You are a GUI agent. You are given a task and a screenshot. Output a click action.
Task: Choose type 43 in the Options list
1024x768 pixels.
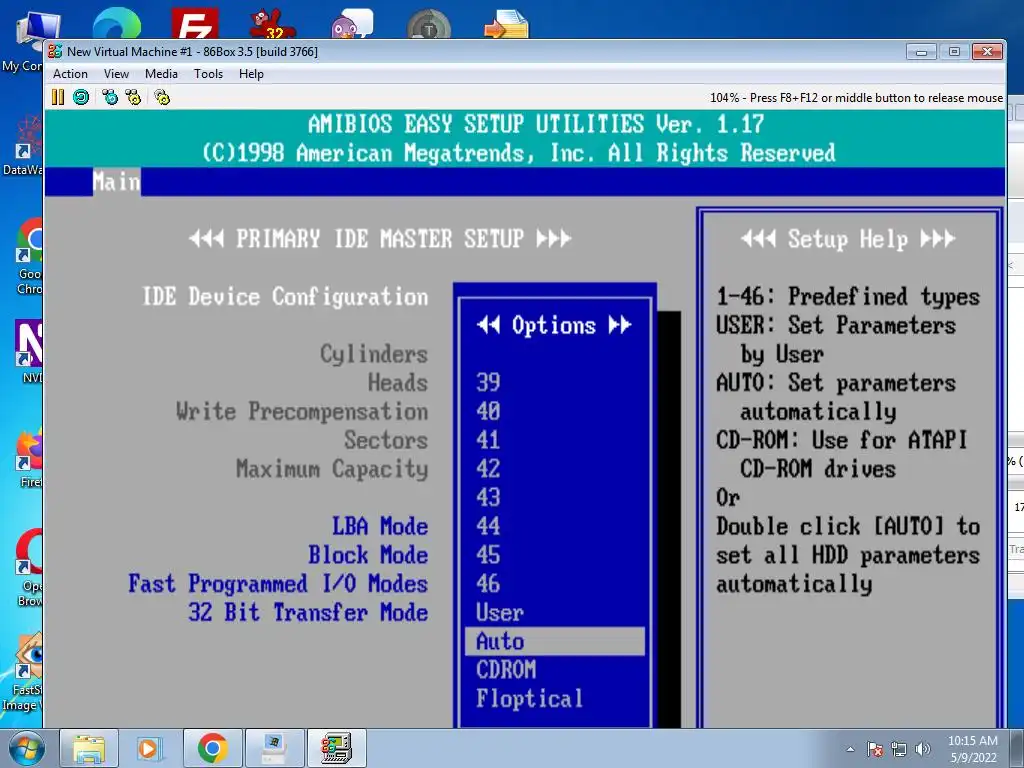[x=488, y=497]
